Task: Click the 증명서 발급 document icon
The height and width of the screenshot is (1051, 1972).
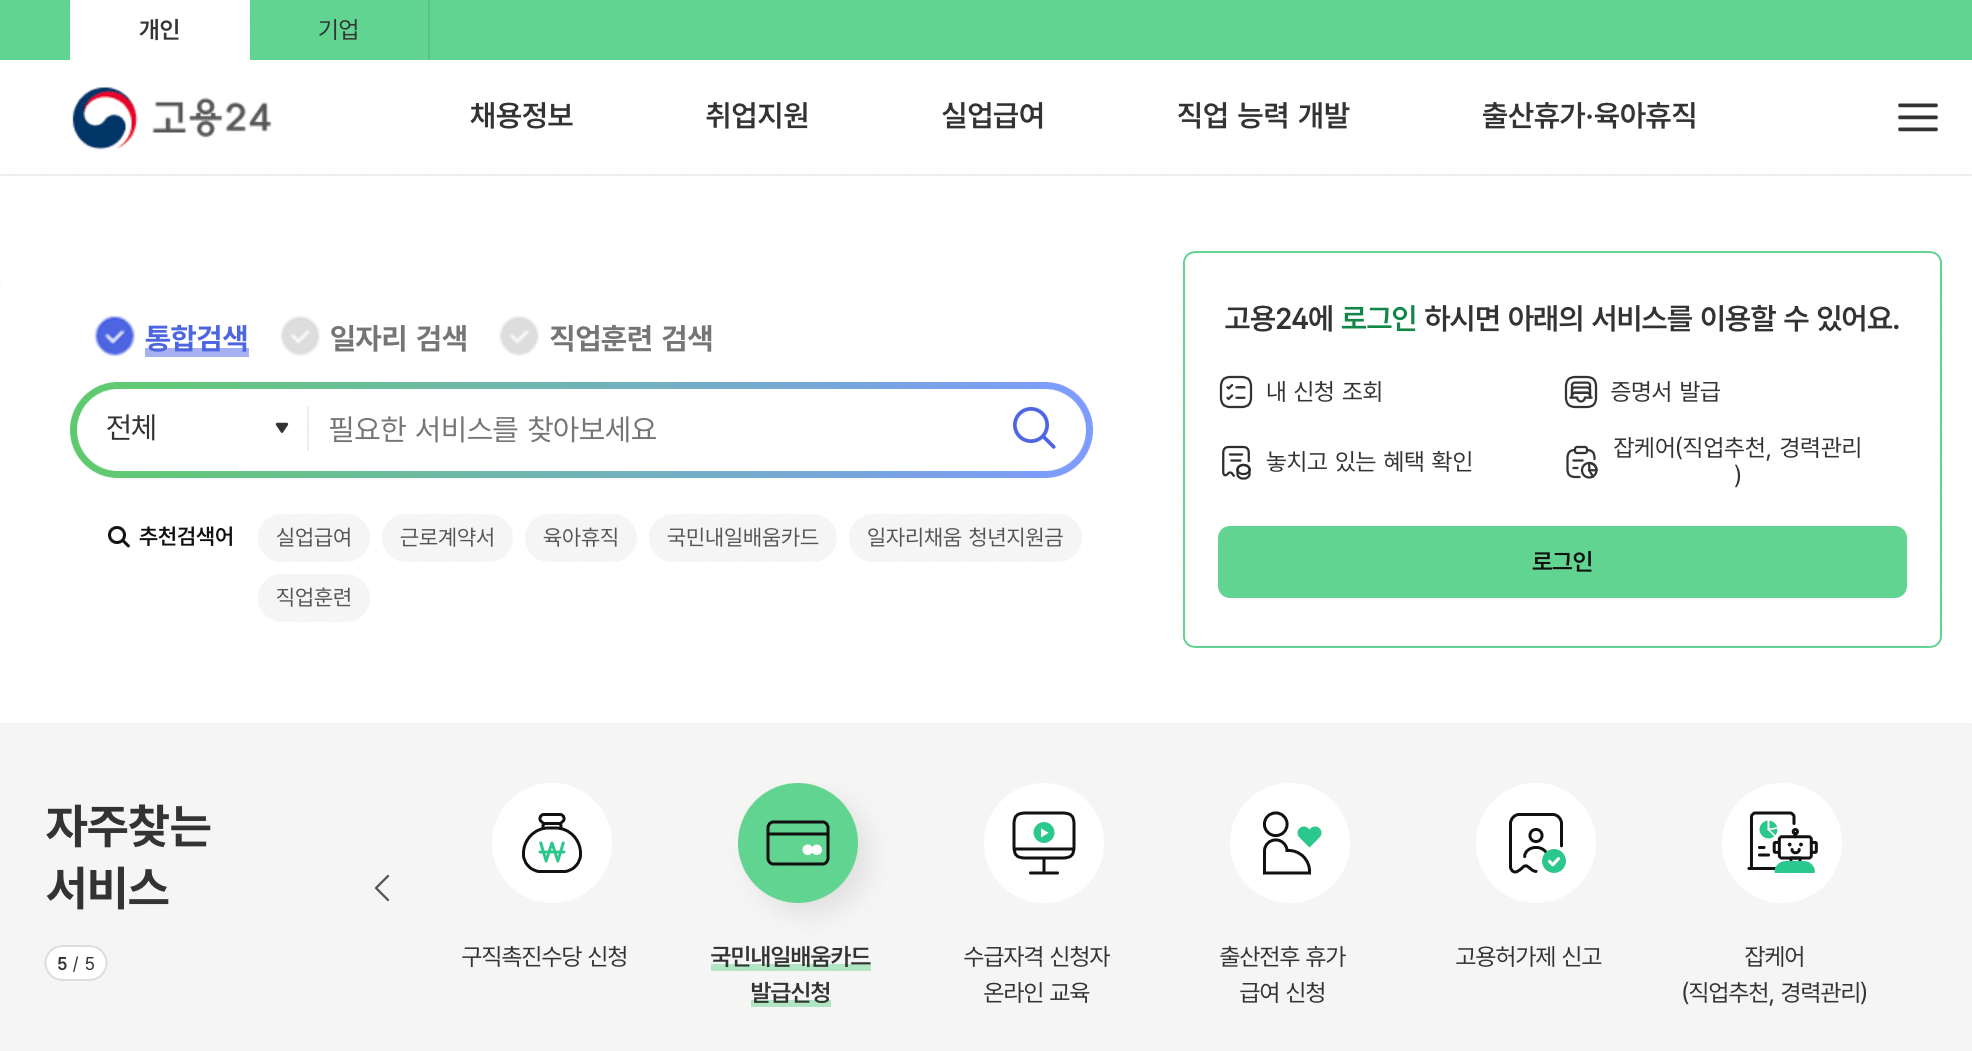Action: coord(1579,391)
